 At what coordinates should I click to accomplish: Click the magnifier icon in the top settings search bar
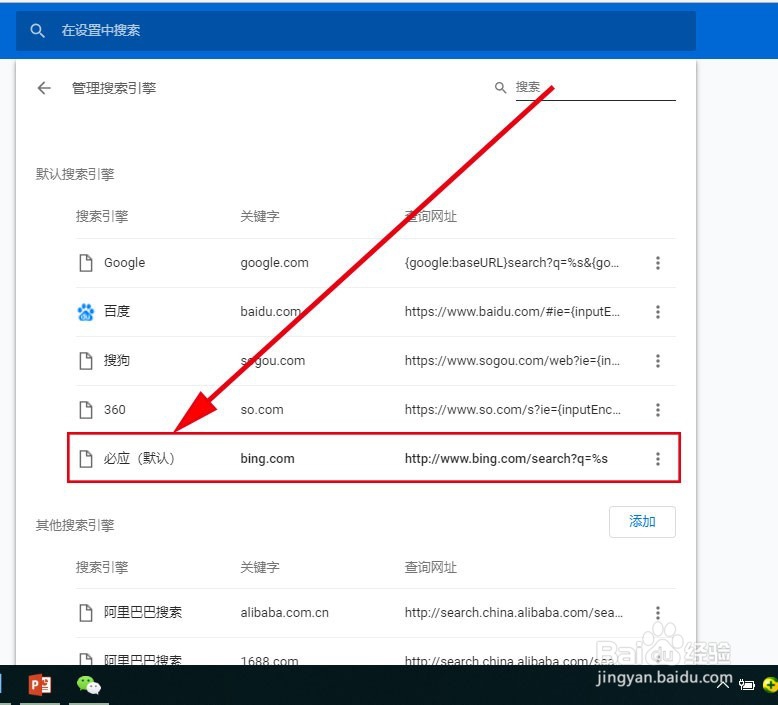point(37,30)
